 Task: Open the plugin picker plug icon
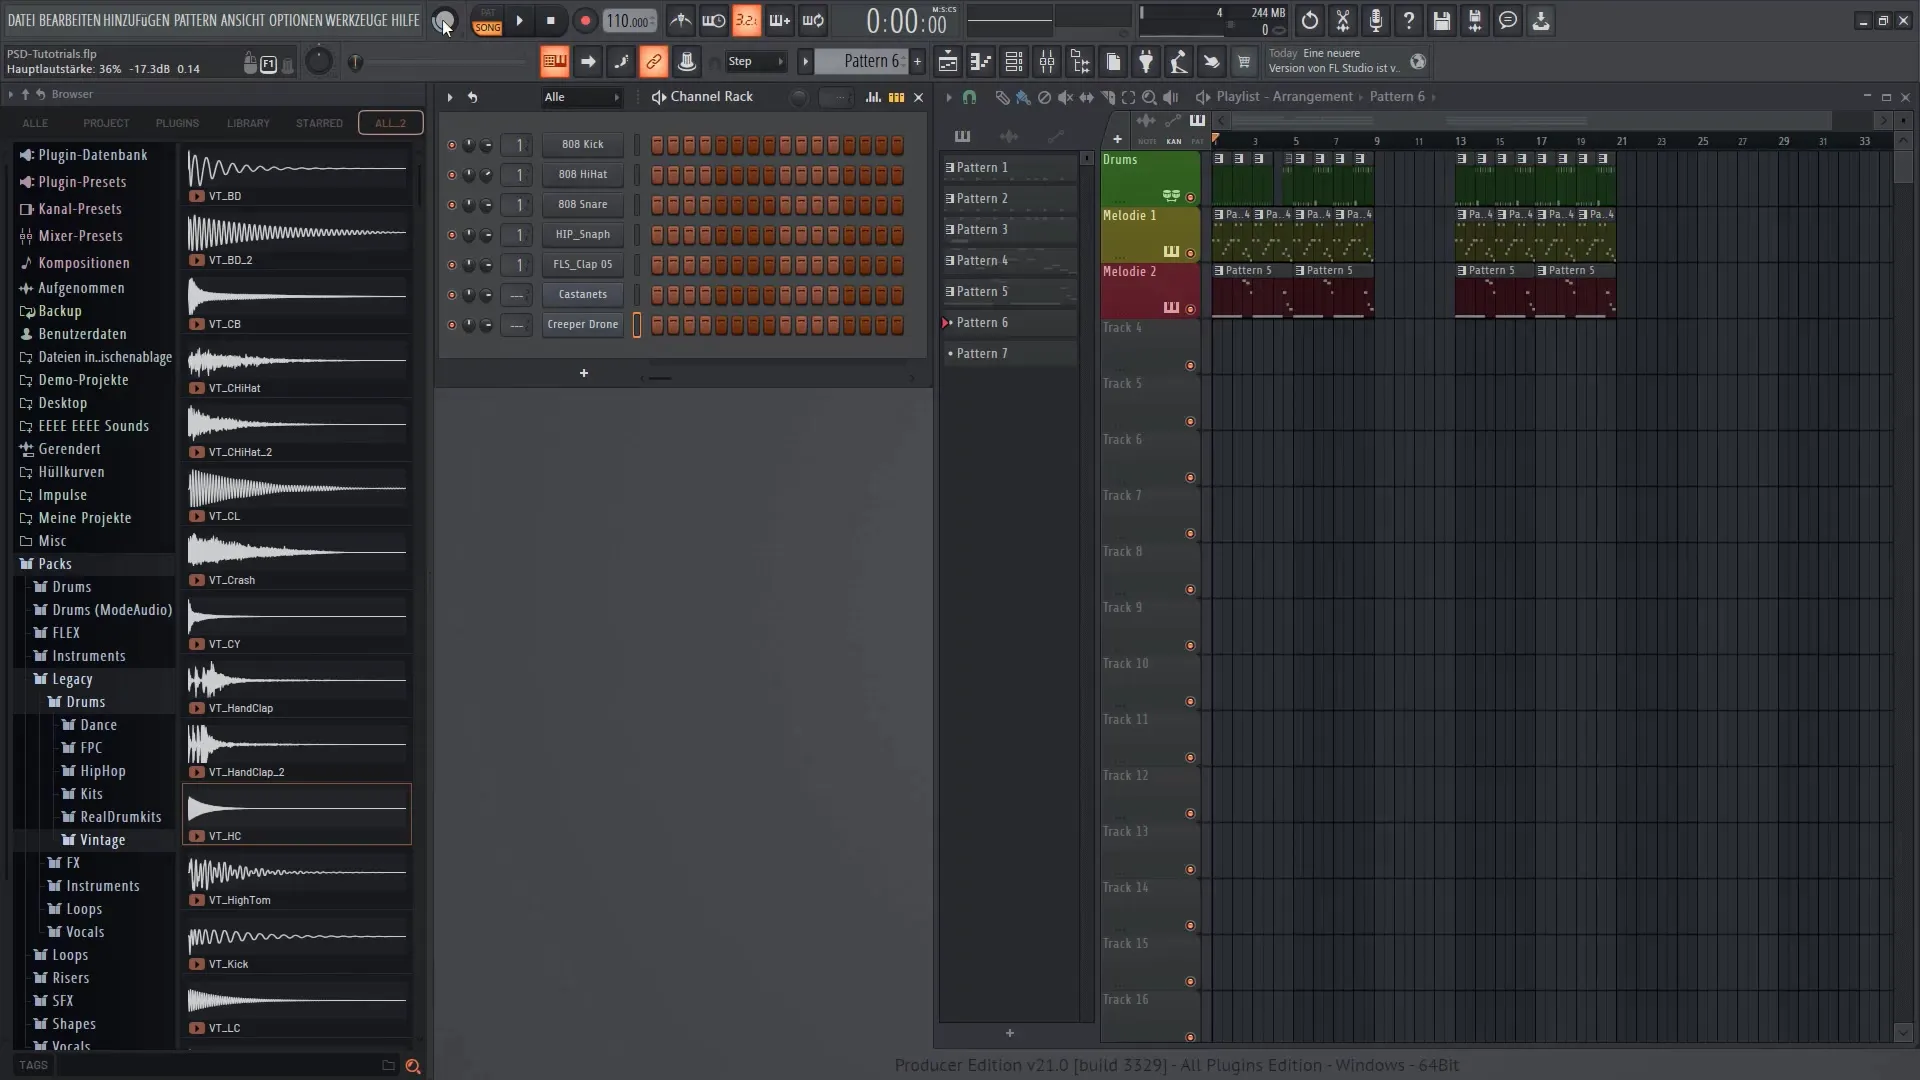click(x=1145, y=62)
